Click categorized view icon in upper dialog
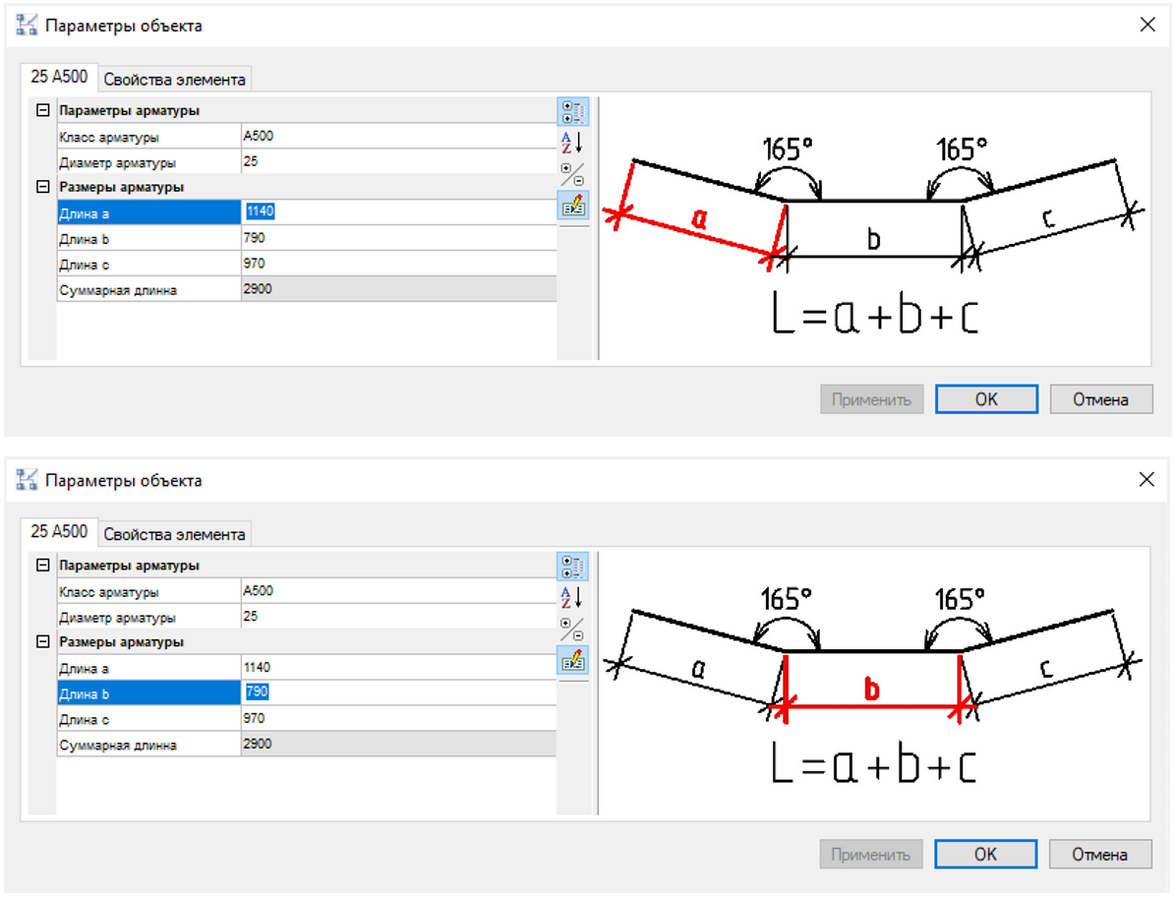This screenshot has height=900, width=1175. pyautogui.click(x=573, y=112)
